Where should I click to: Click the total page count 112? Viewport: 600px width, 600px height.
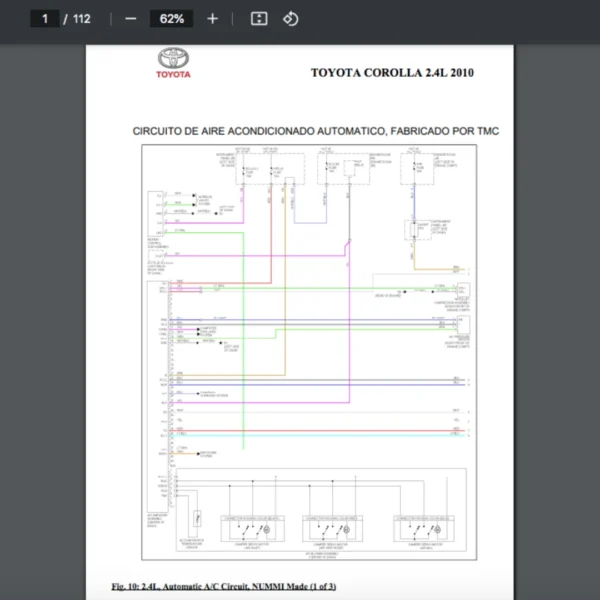click(x=82, y=19)
